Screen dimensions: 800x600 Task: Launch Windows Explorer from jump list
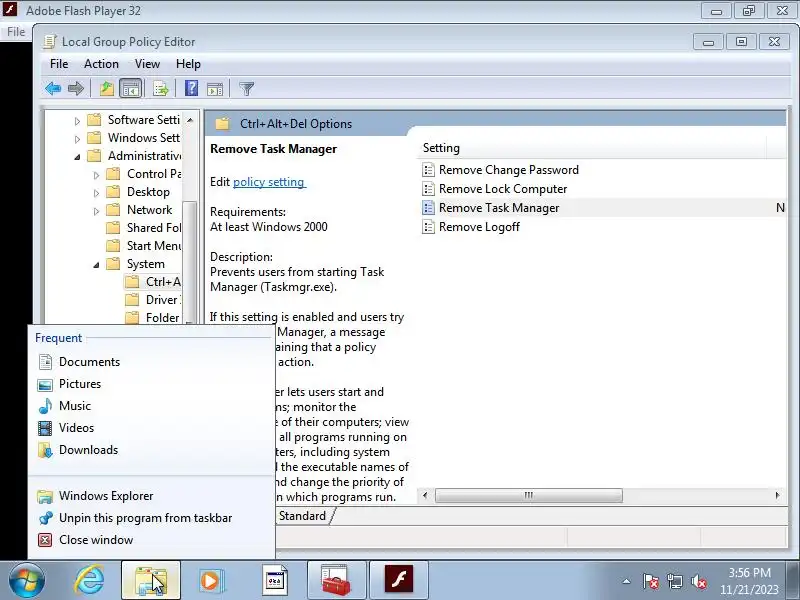[x=152, y=495]
